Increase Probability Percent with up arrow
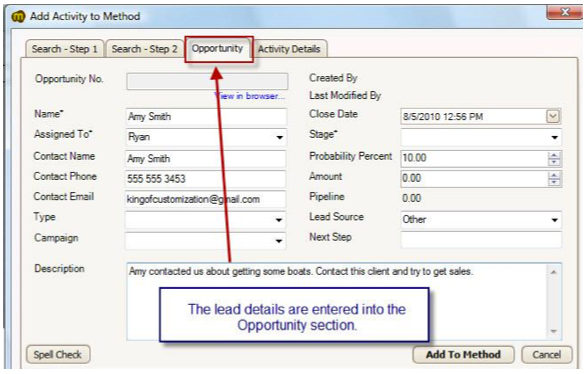This screenshot has width=587, height=374. click(x=554, y=155)
